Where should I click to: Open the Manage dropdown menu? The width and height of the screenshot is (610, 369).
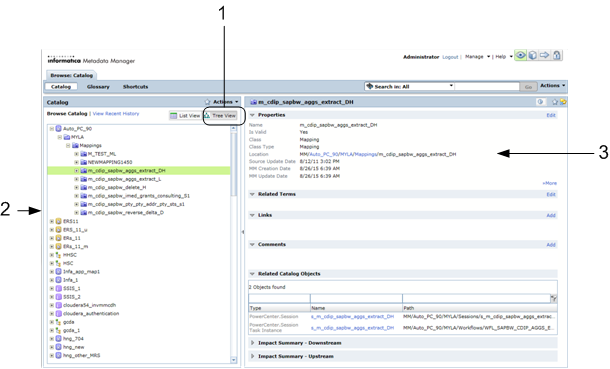[477, 57]
